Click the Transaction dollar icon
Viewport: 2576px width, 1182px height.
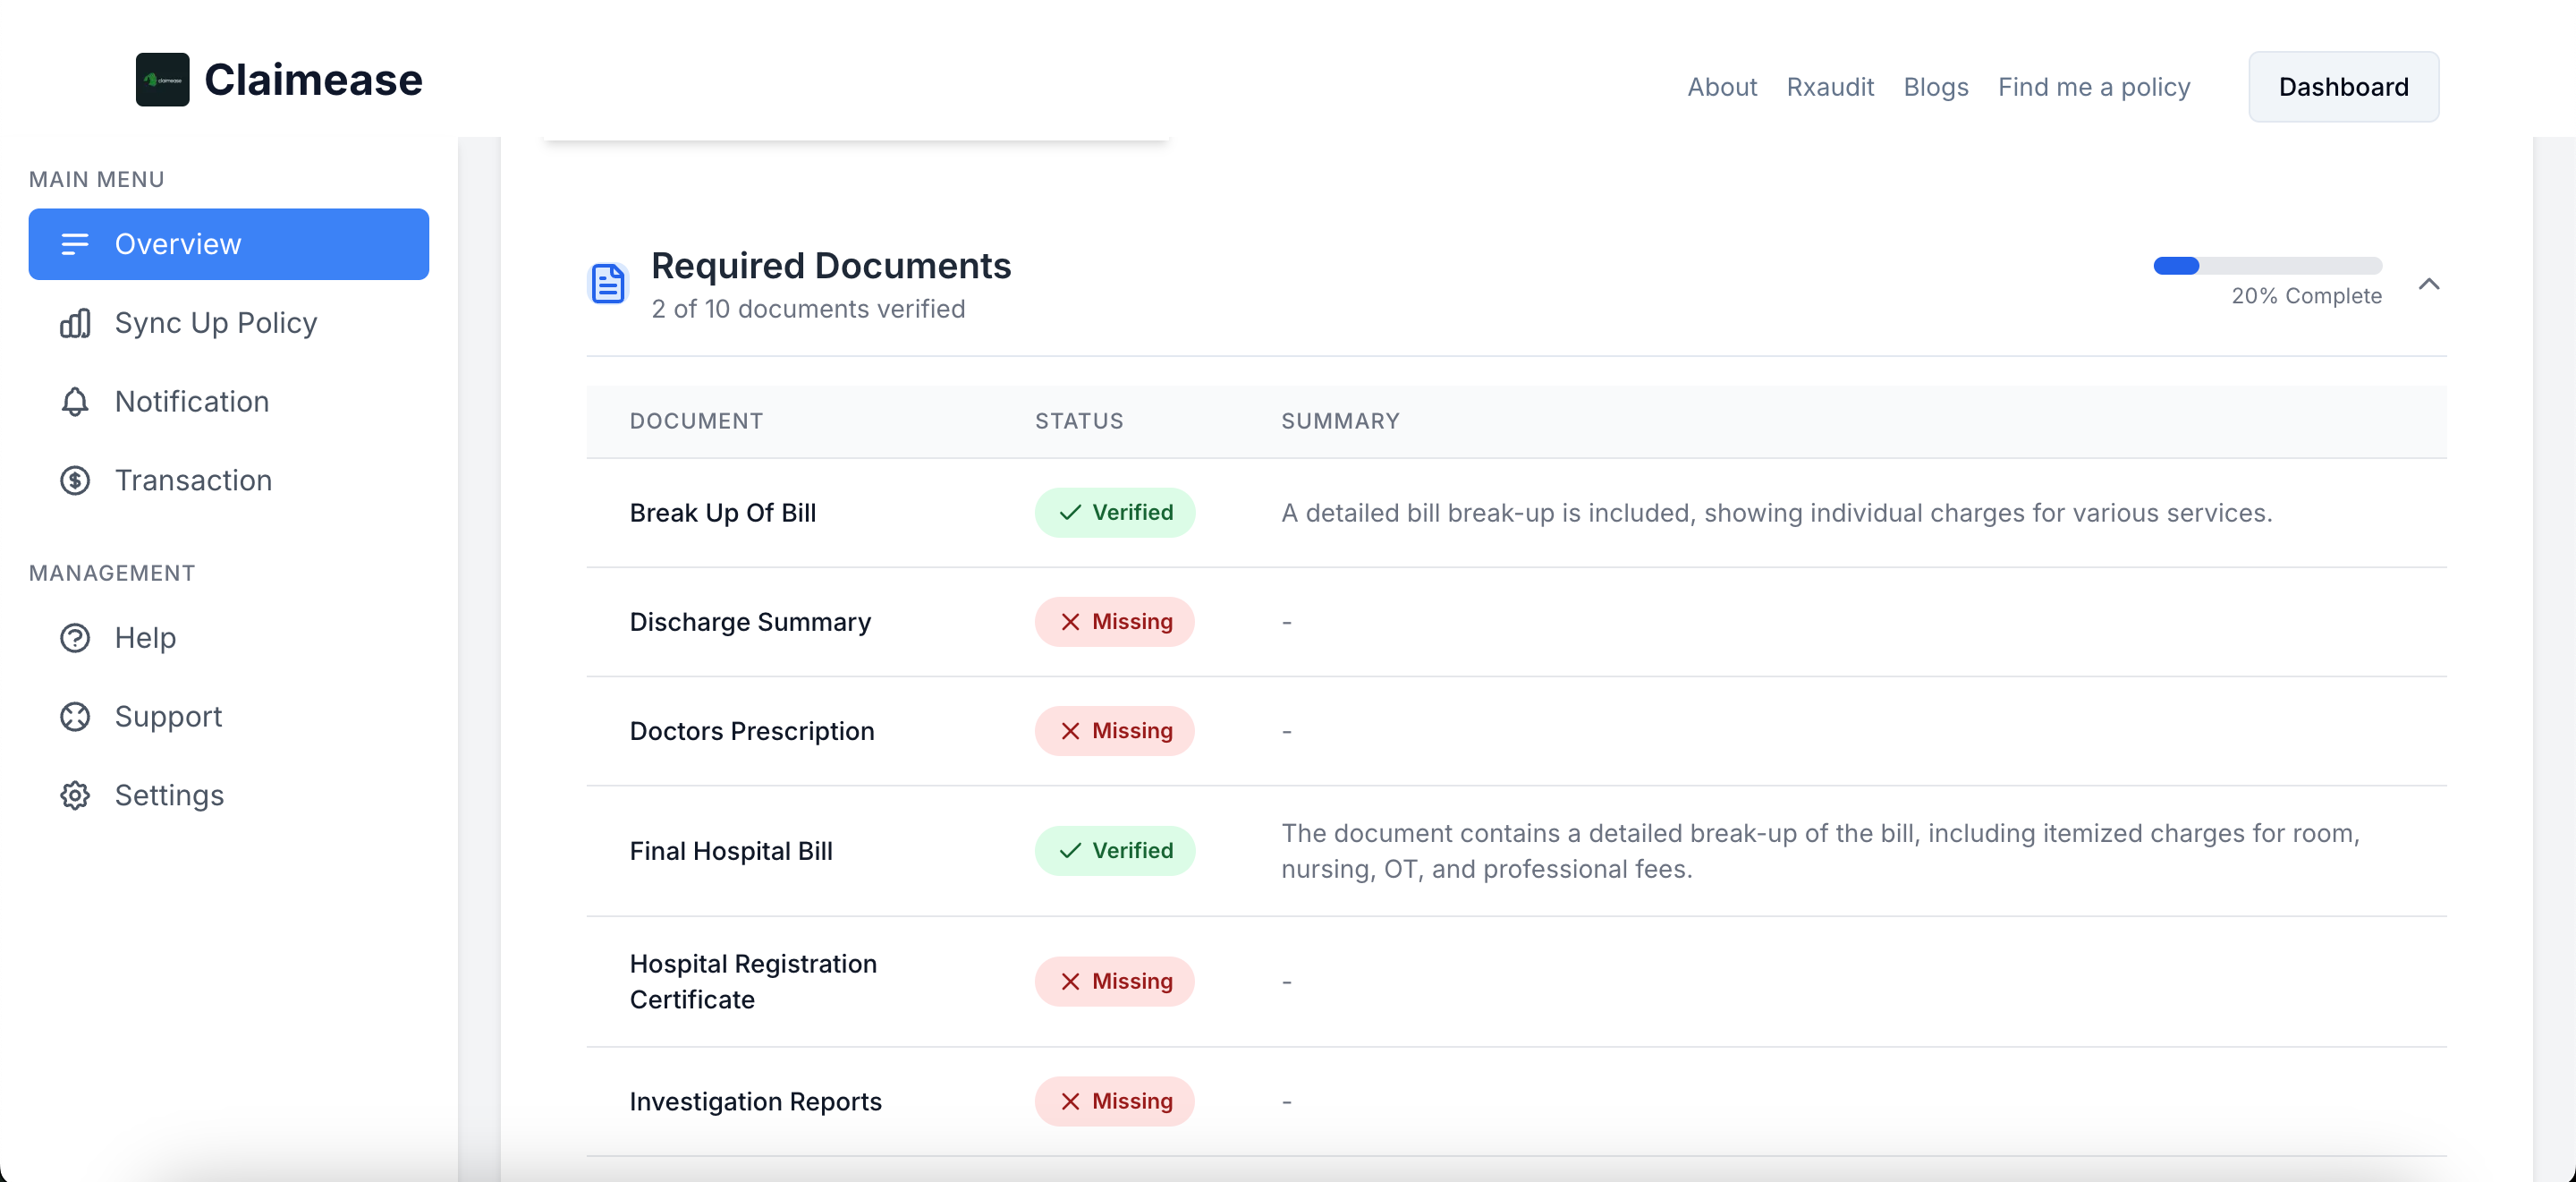[x=75, y=480]
